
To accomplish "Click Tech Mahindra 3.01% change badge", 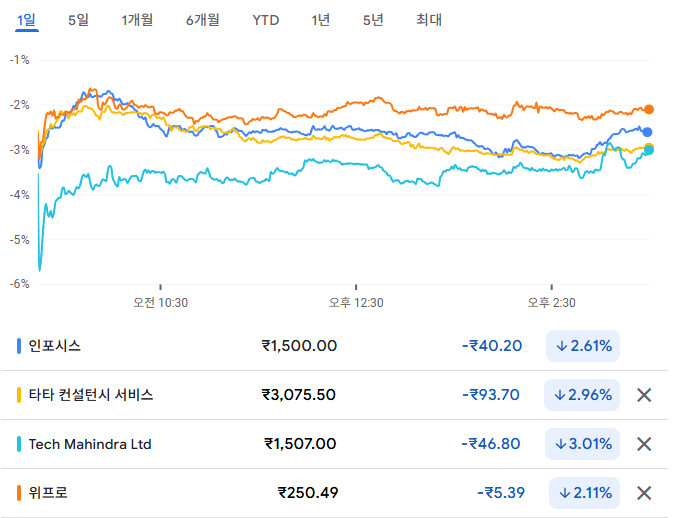I will pos(583,444).
